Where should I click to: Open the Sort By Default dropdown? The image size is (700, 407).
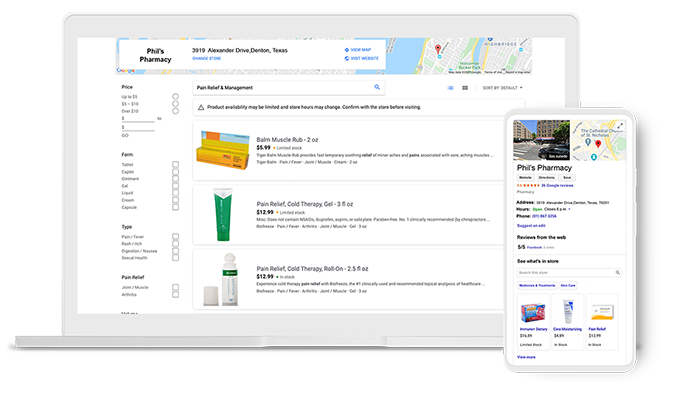[502, 88]
